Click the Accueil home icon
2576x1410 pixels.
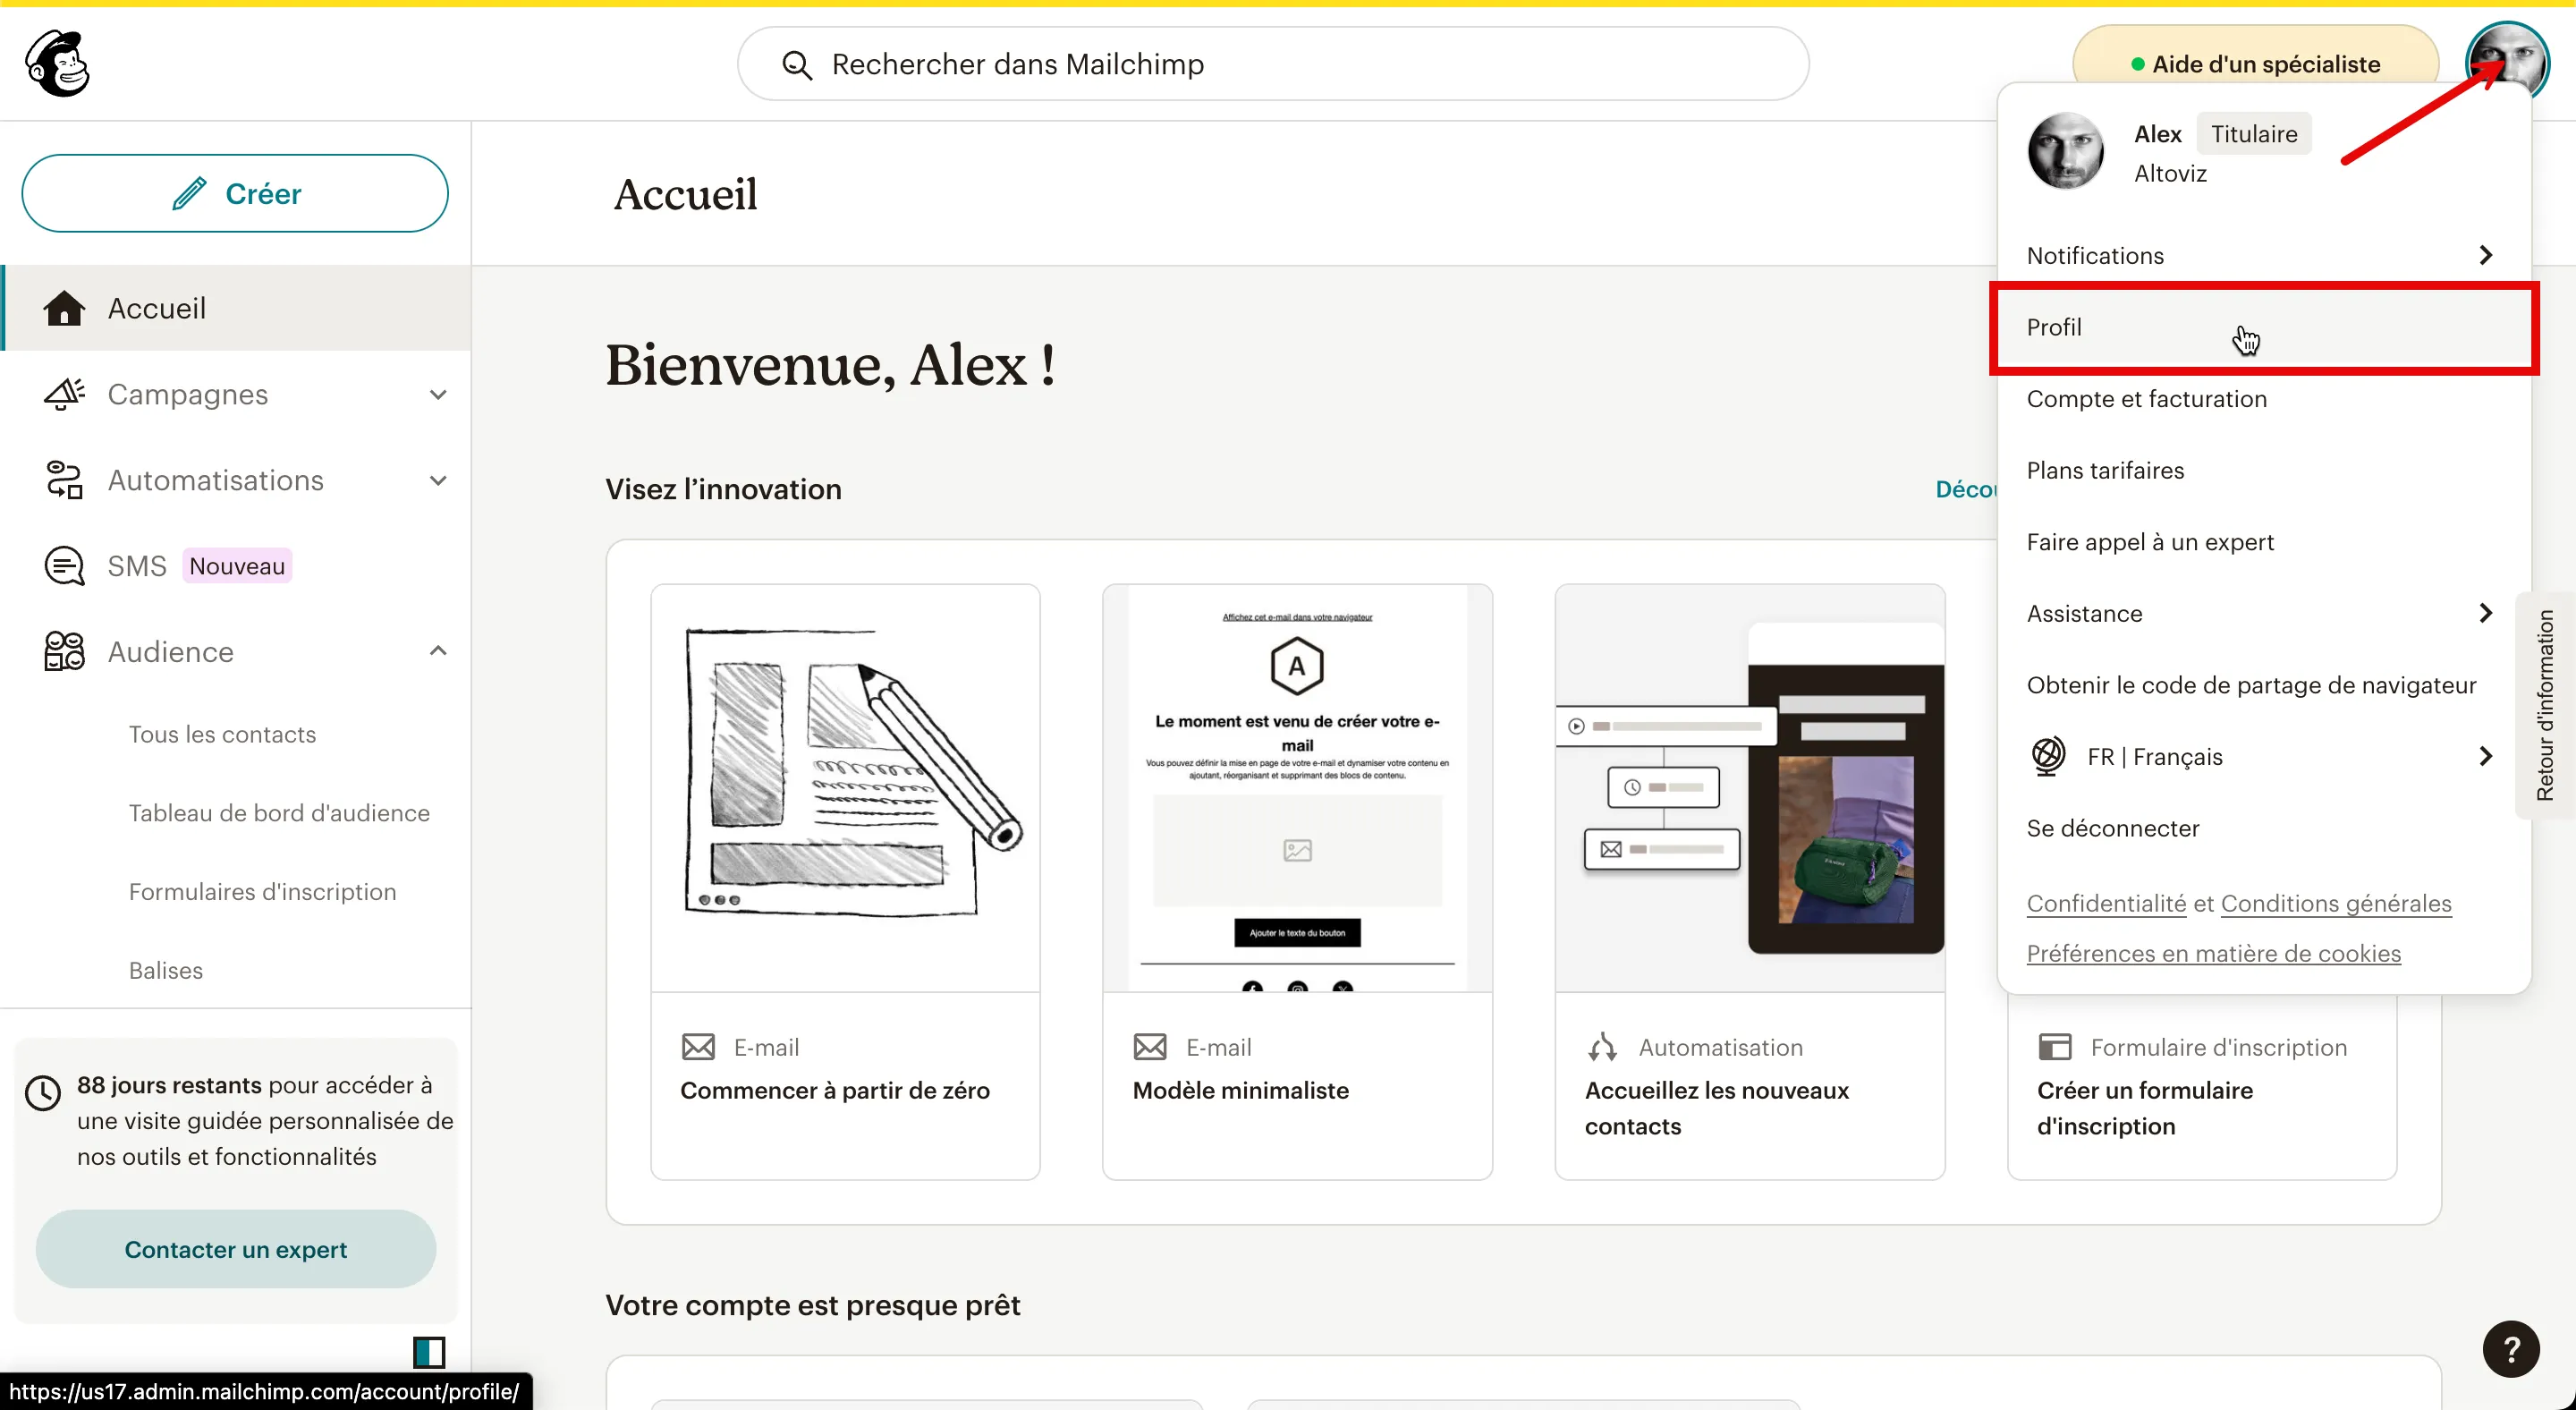click(64, 308)
